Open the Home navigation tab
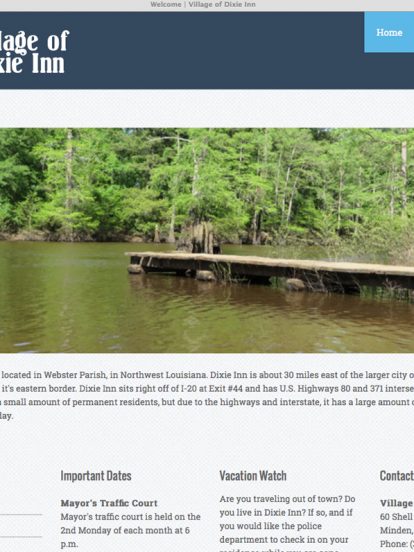The image size is (414, 552). pyautogui.click(x=389, y=32)
